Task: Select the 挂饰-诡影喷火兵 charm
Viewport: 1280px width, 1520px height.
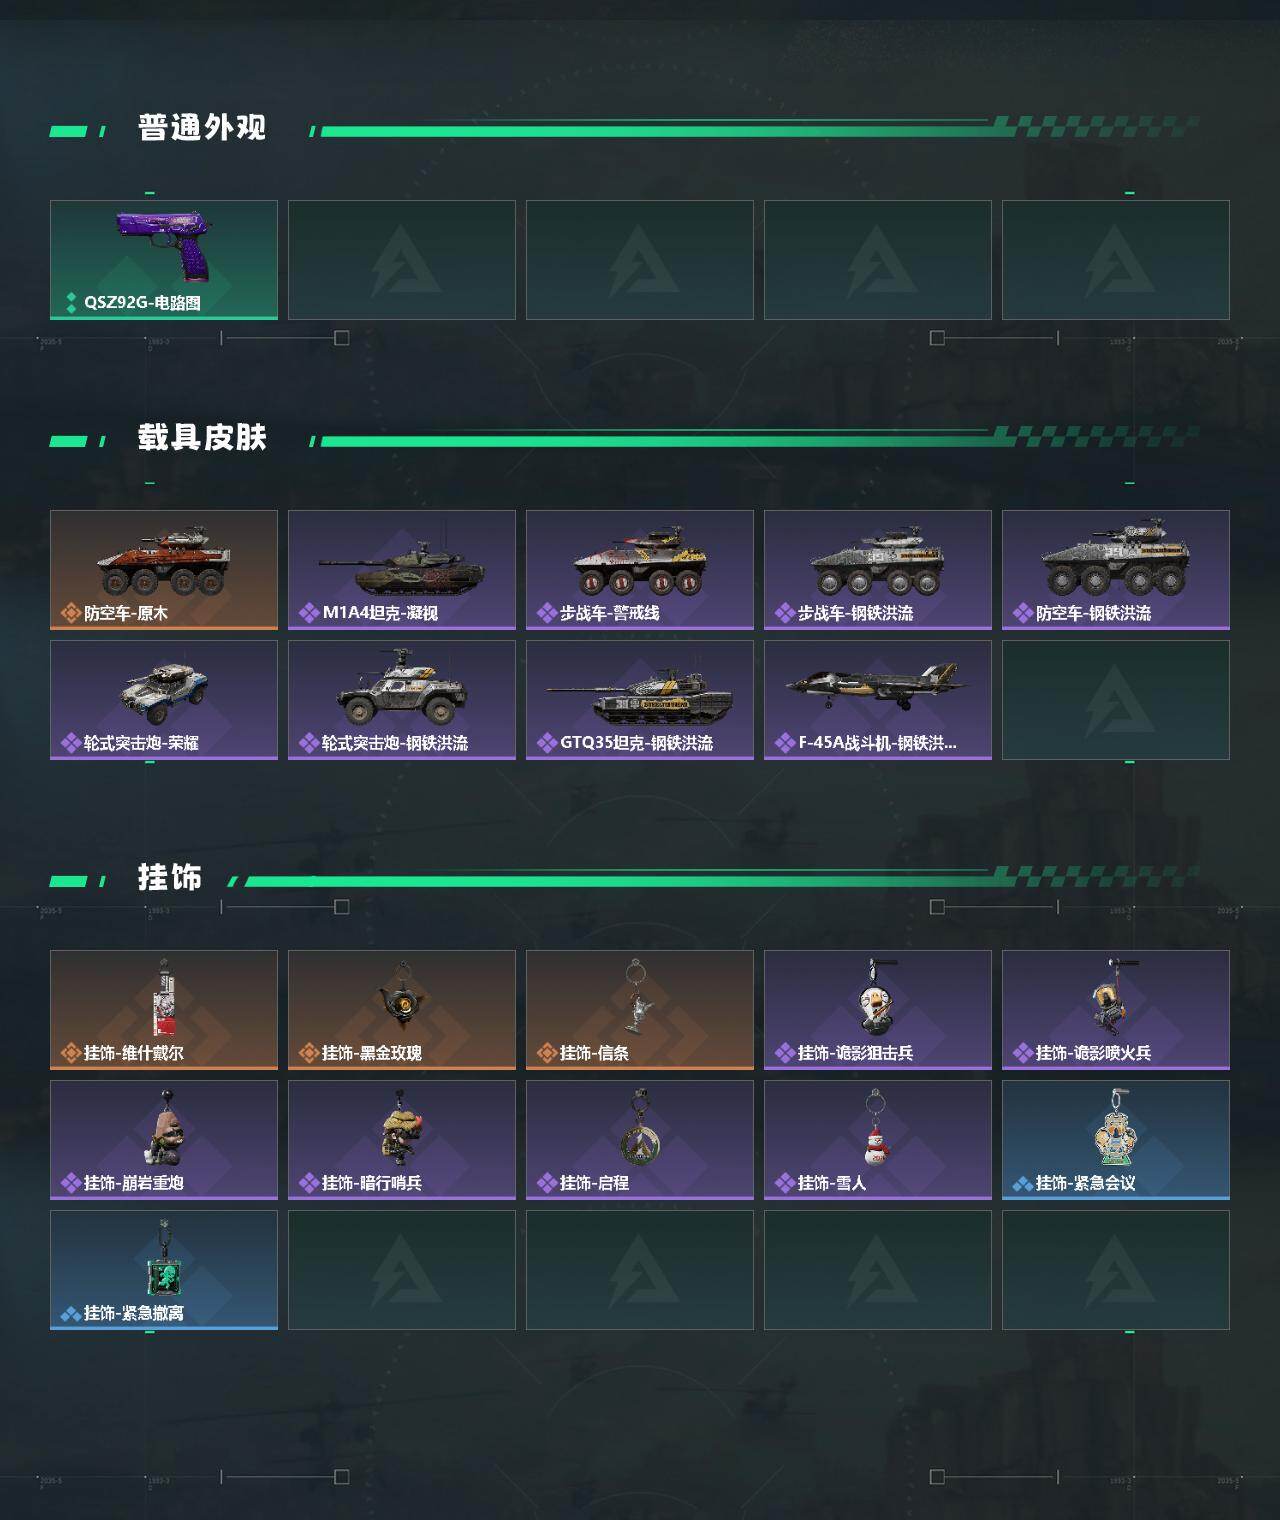Action: pyautogui.click(x=1116, y=1010)
